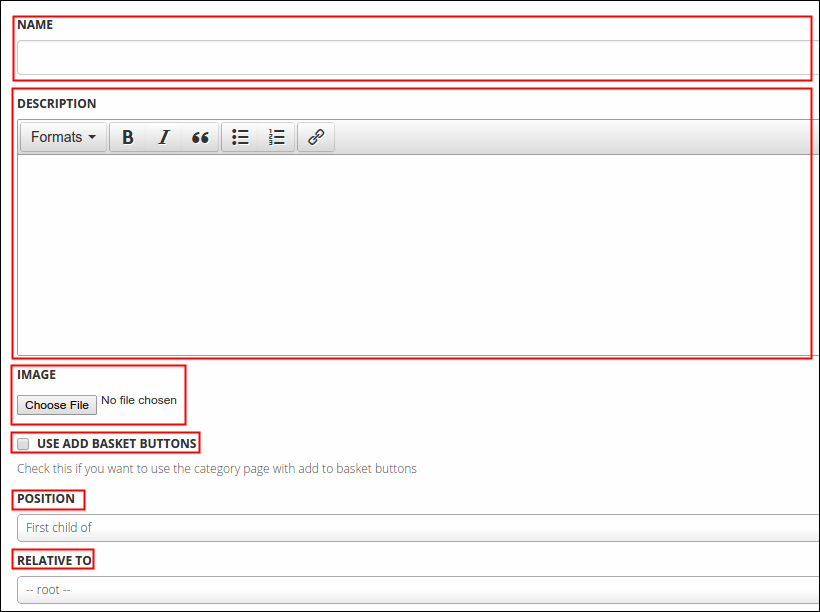Image resolution: width=820 pixels, height=612 pixels.
Task: Open the Relative To dropdown showing root
Action: tap(418, 590)
